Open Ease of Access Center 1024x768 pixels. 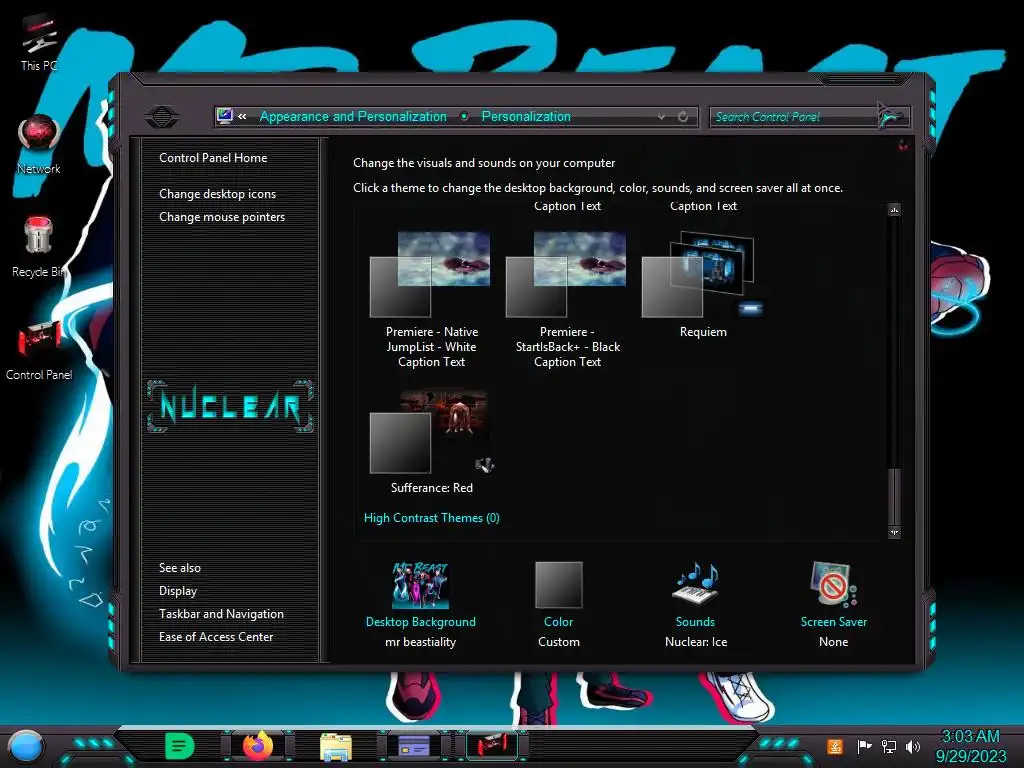216,637
